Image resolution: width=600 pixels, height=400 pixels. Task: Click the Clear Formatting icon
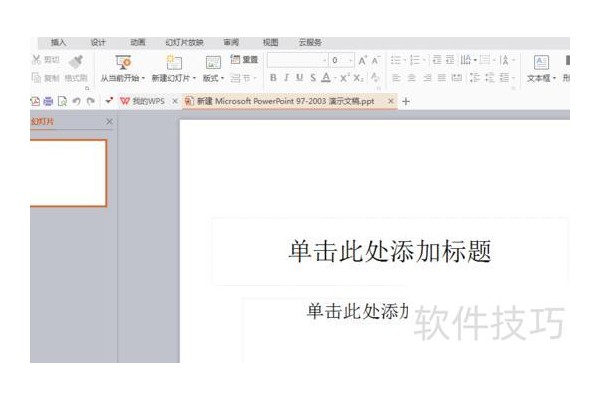pyautogui.click(x=375, y=78)
